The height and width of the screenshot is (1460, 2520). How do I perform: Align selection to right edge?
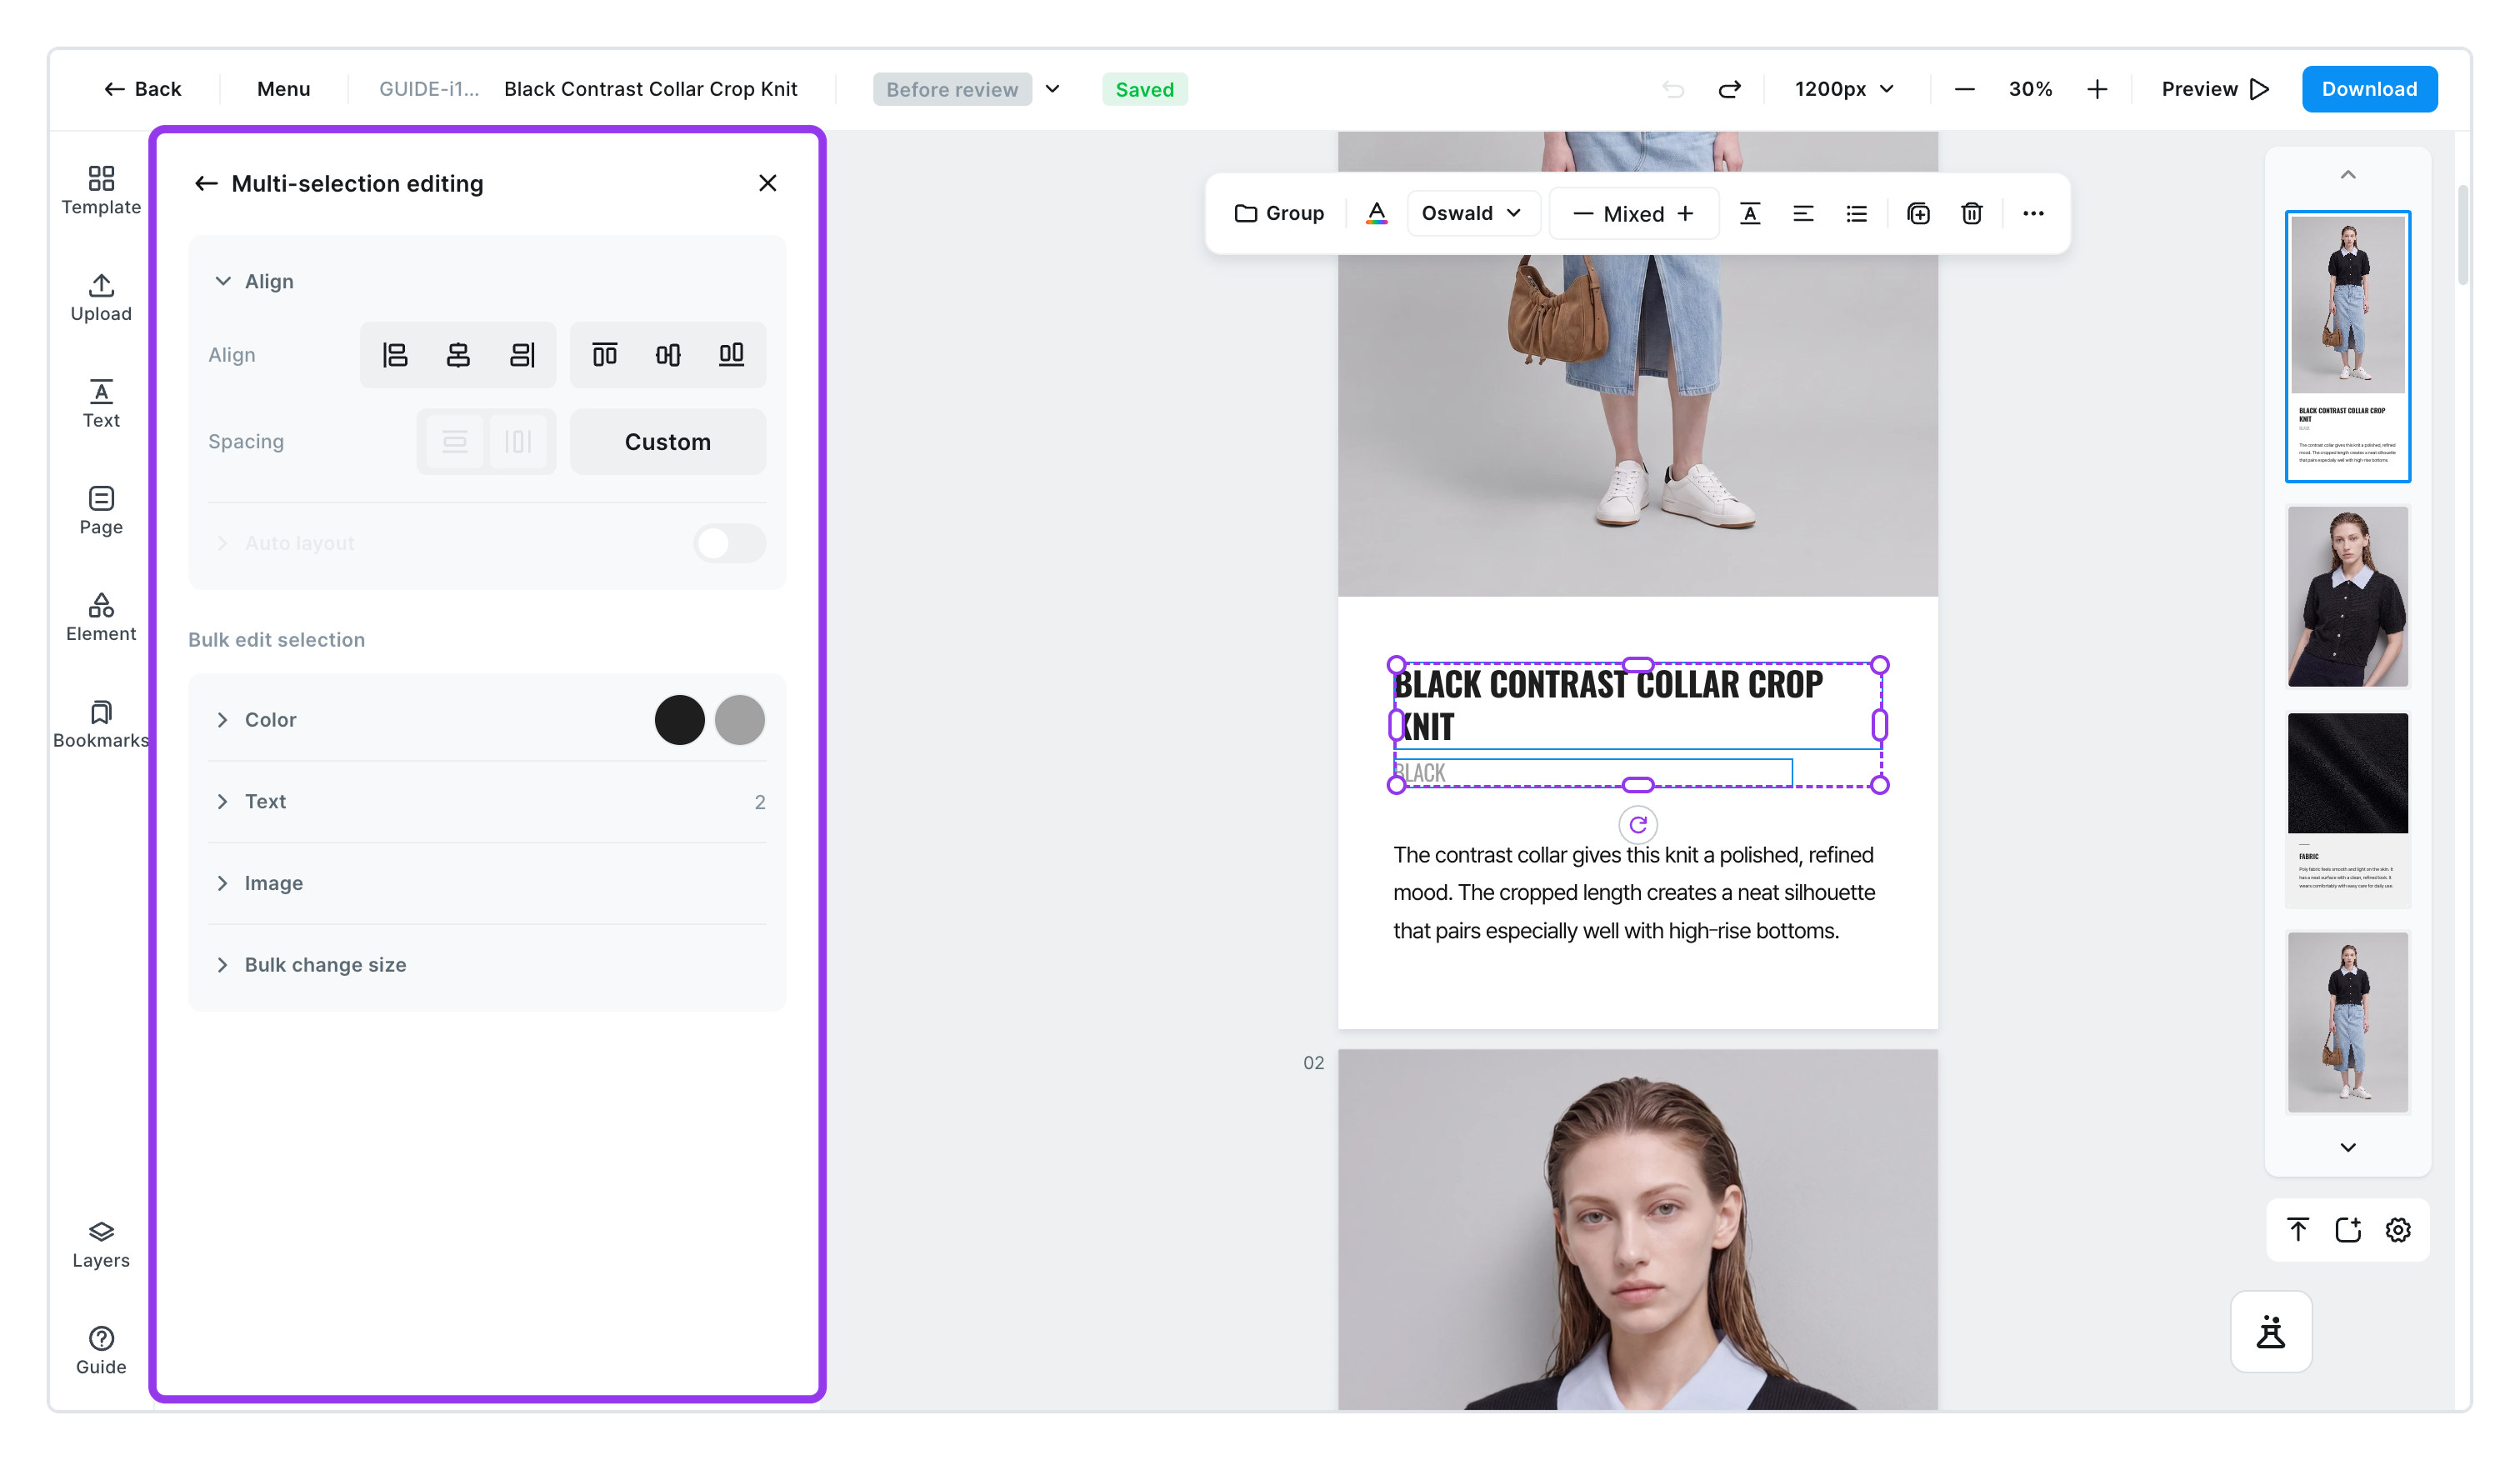[522, 355]
